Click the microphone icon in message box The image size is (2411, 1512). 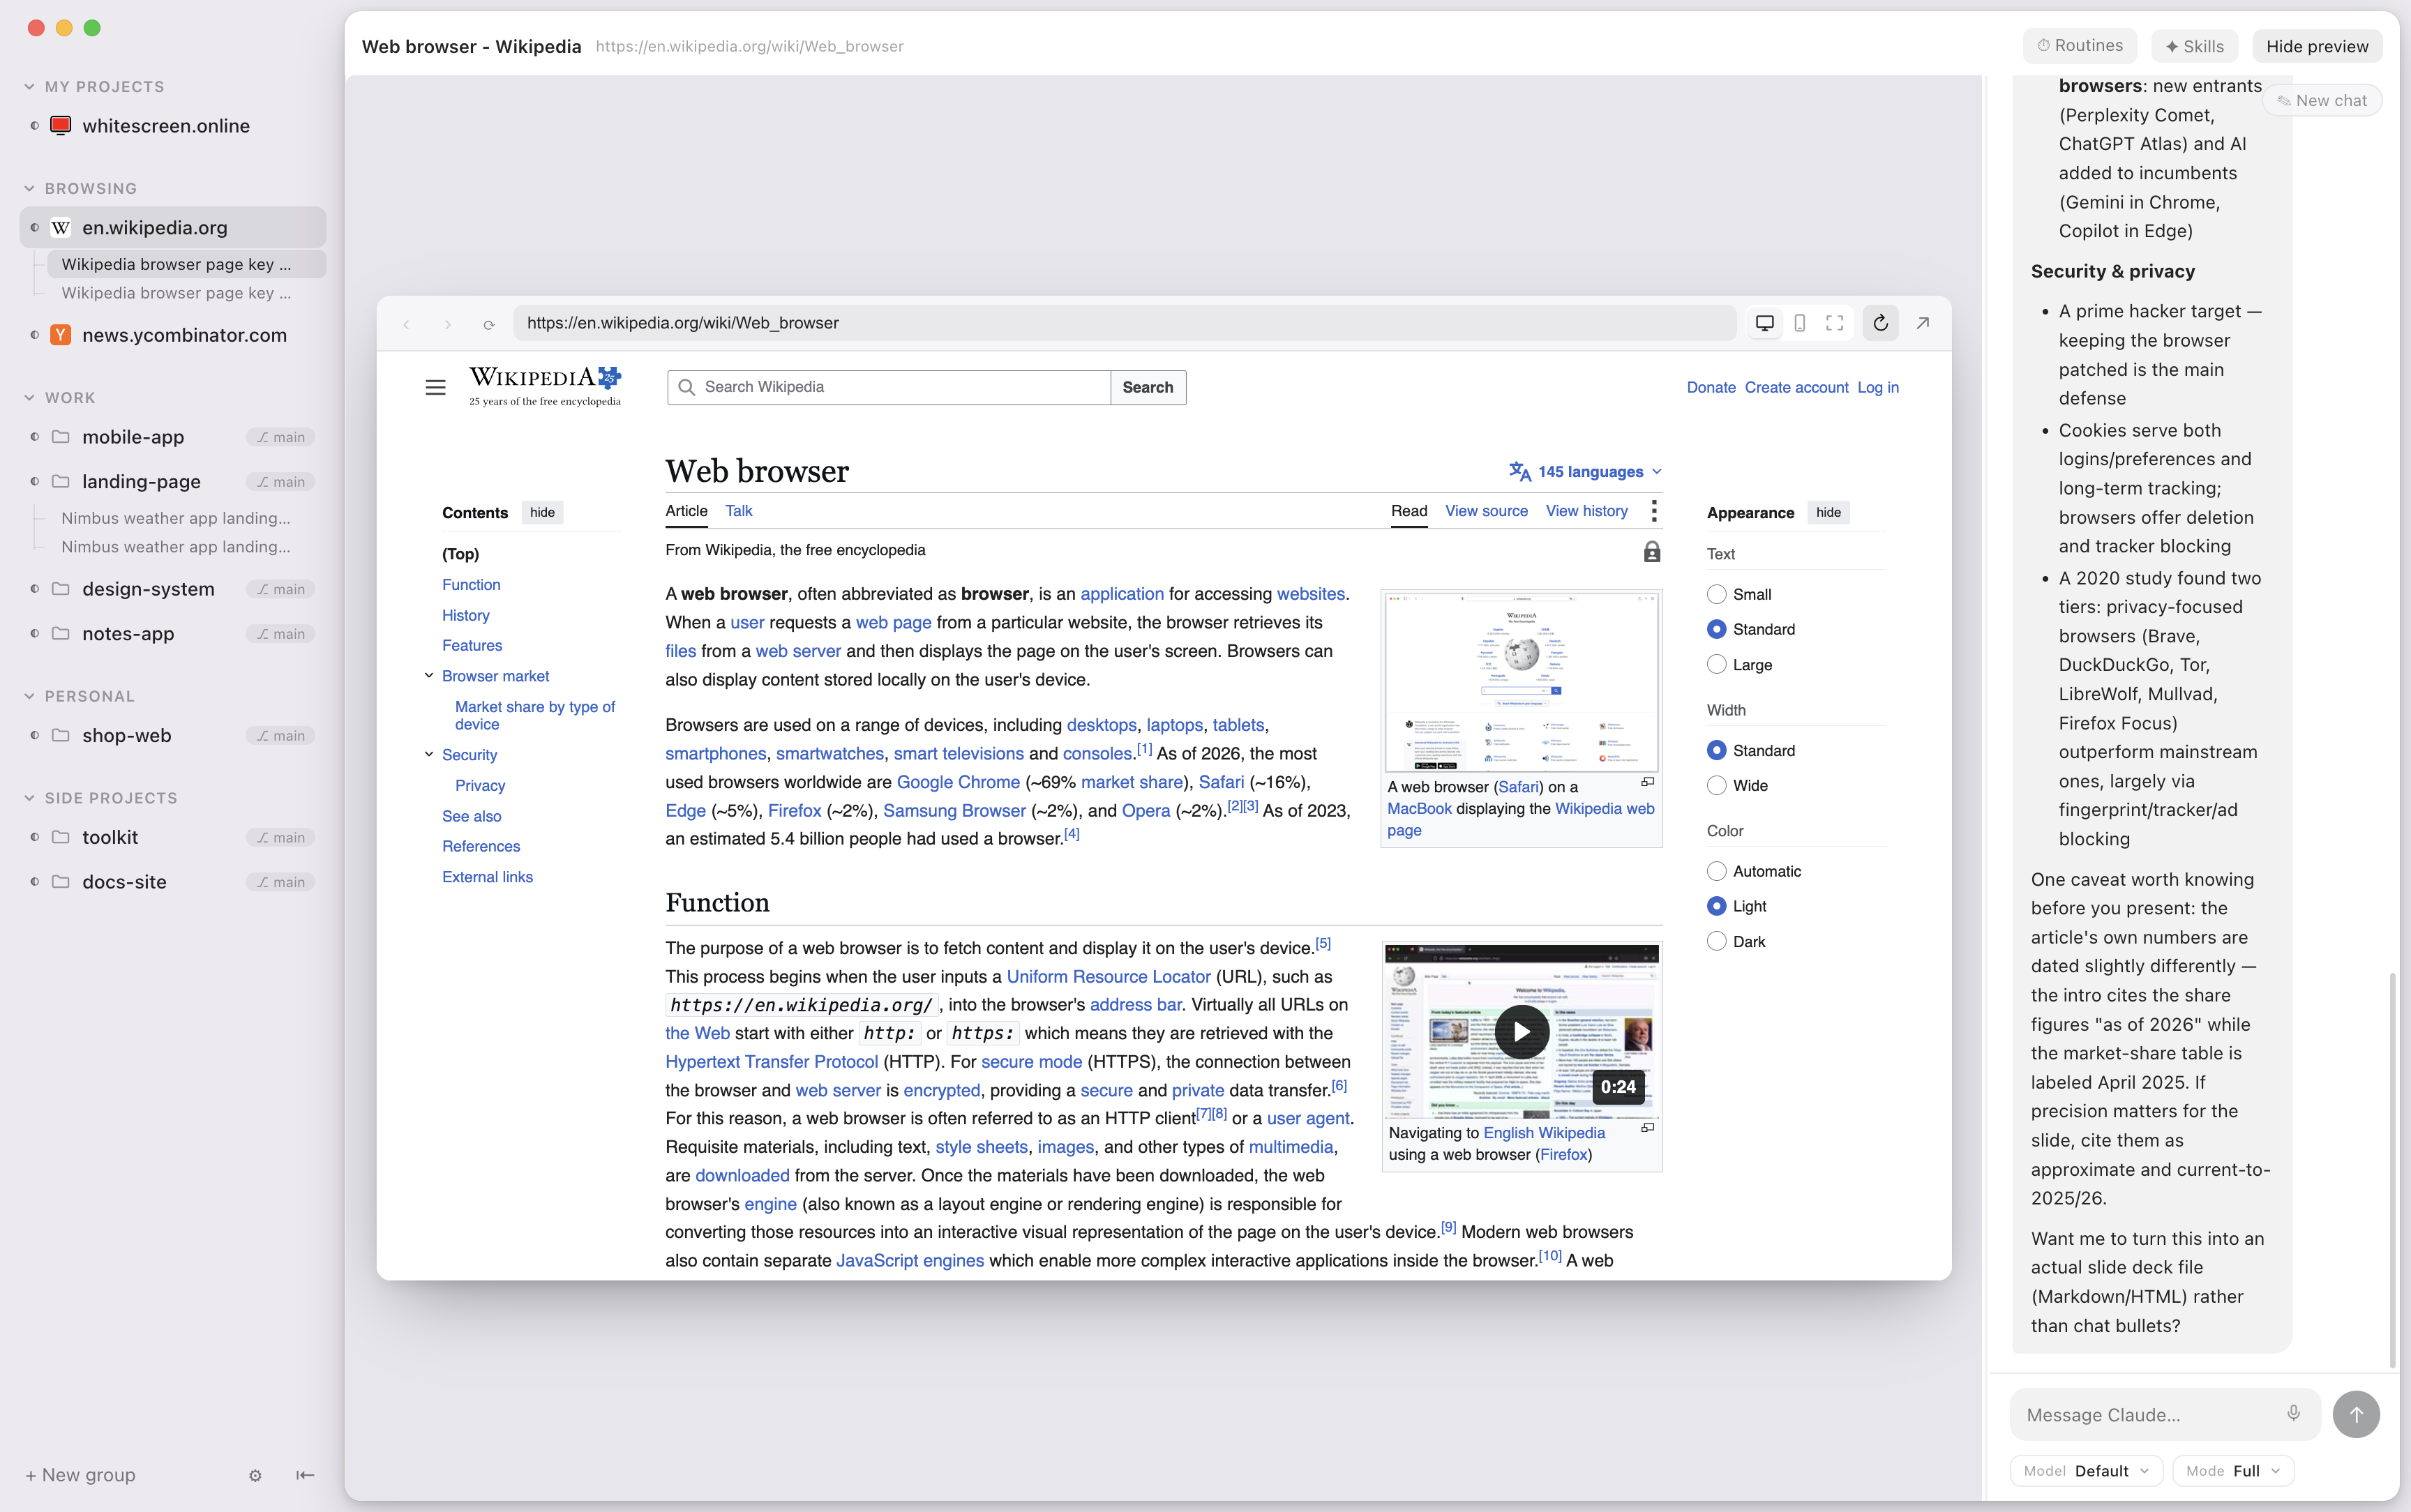pyautogui.click(x=2294, y=1413)
